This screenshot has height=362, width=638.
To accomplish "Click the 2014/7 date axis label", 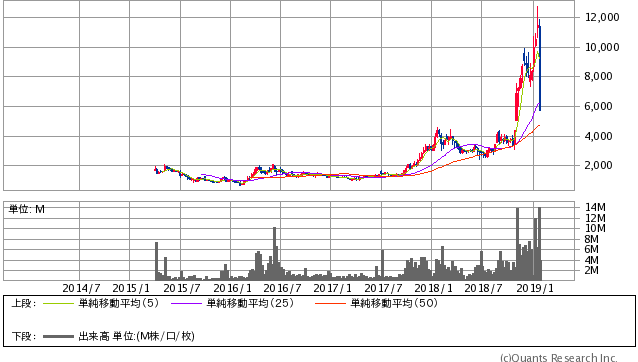I will pyautogui.click(x=81, y=288).
